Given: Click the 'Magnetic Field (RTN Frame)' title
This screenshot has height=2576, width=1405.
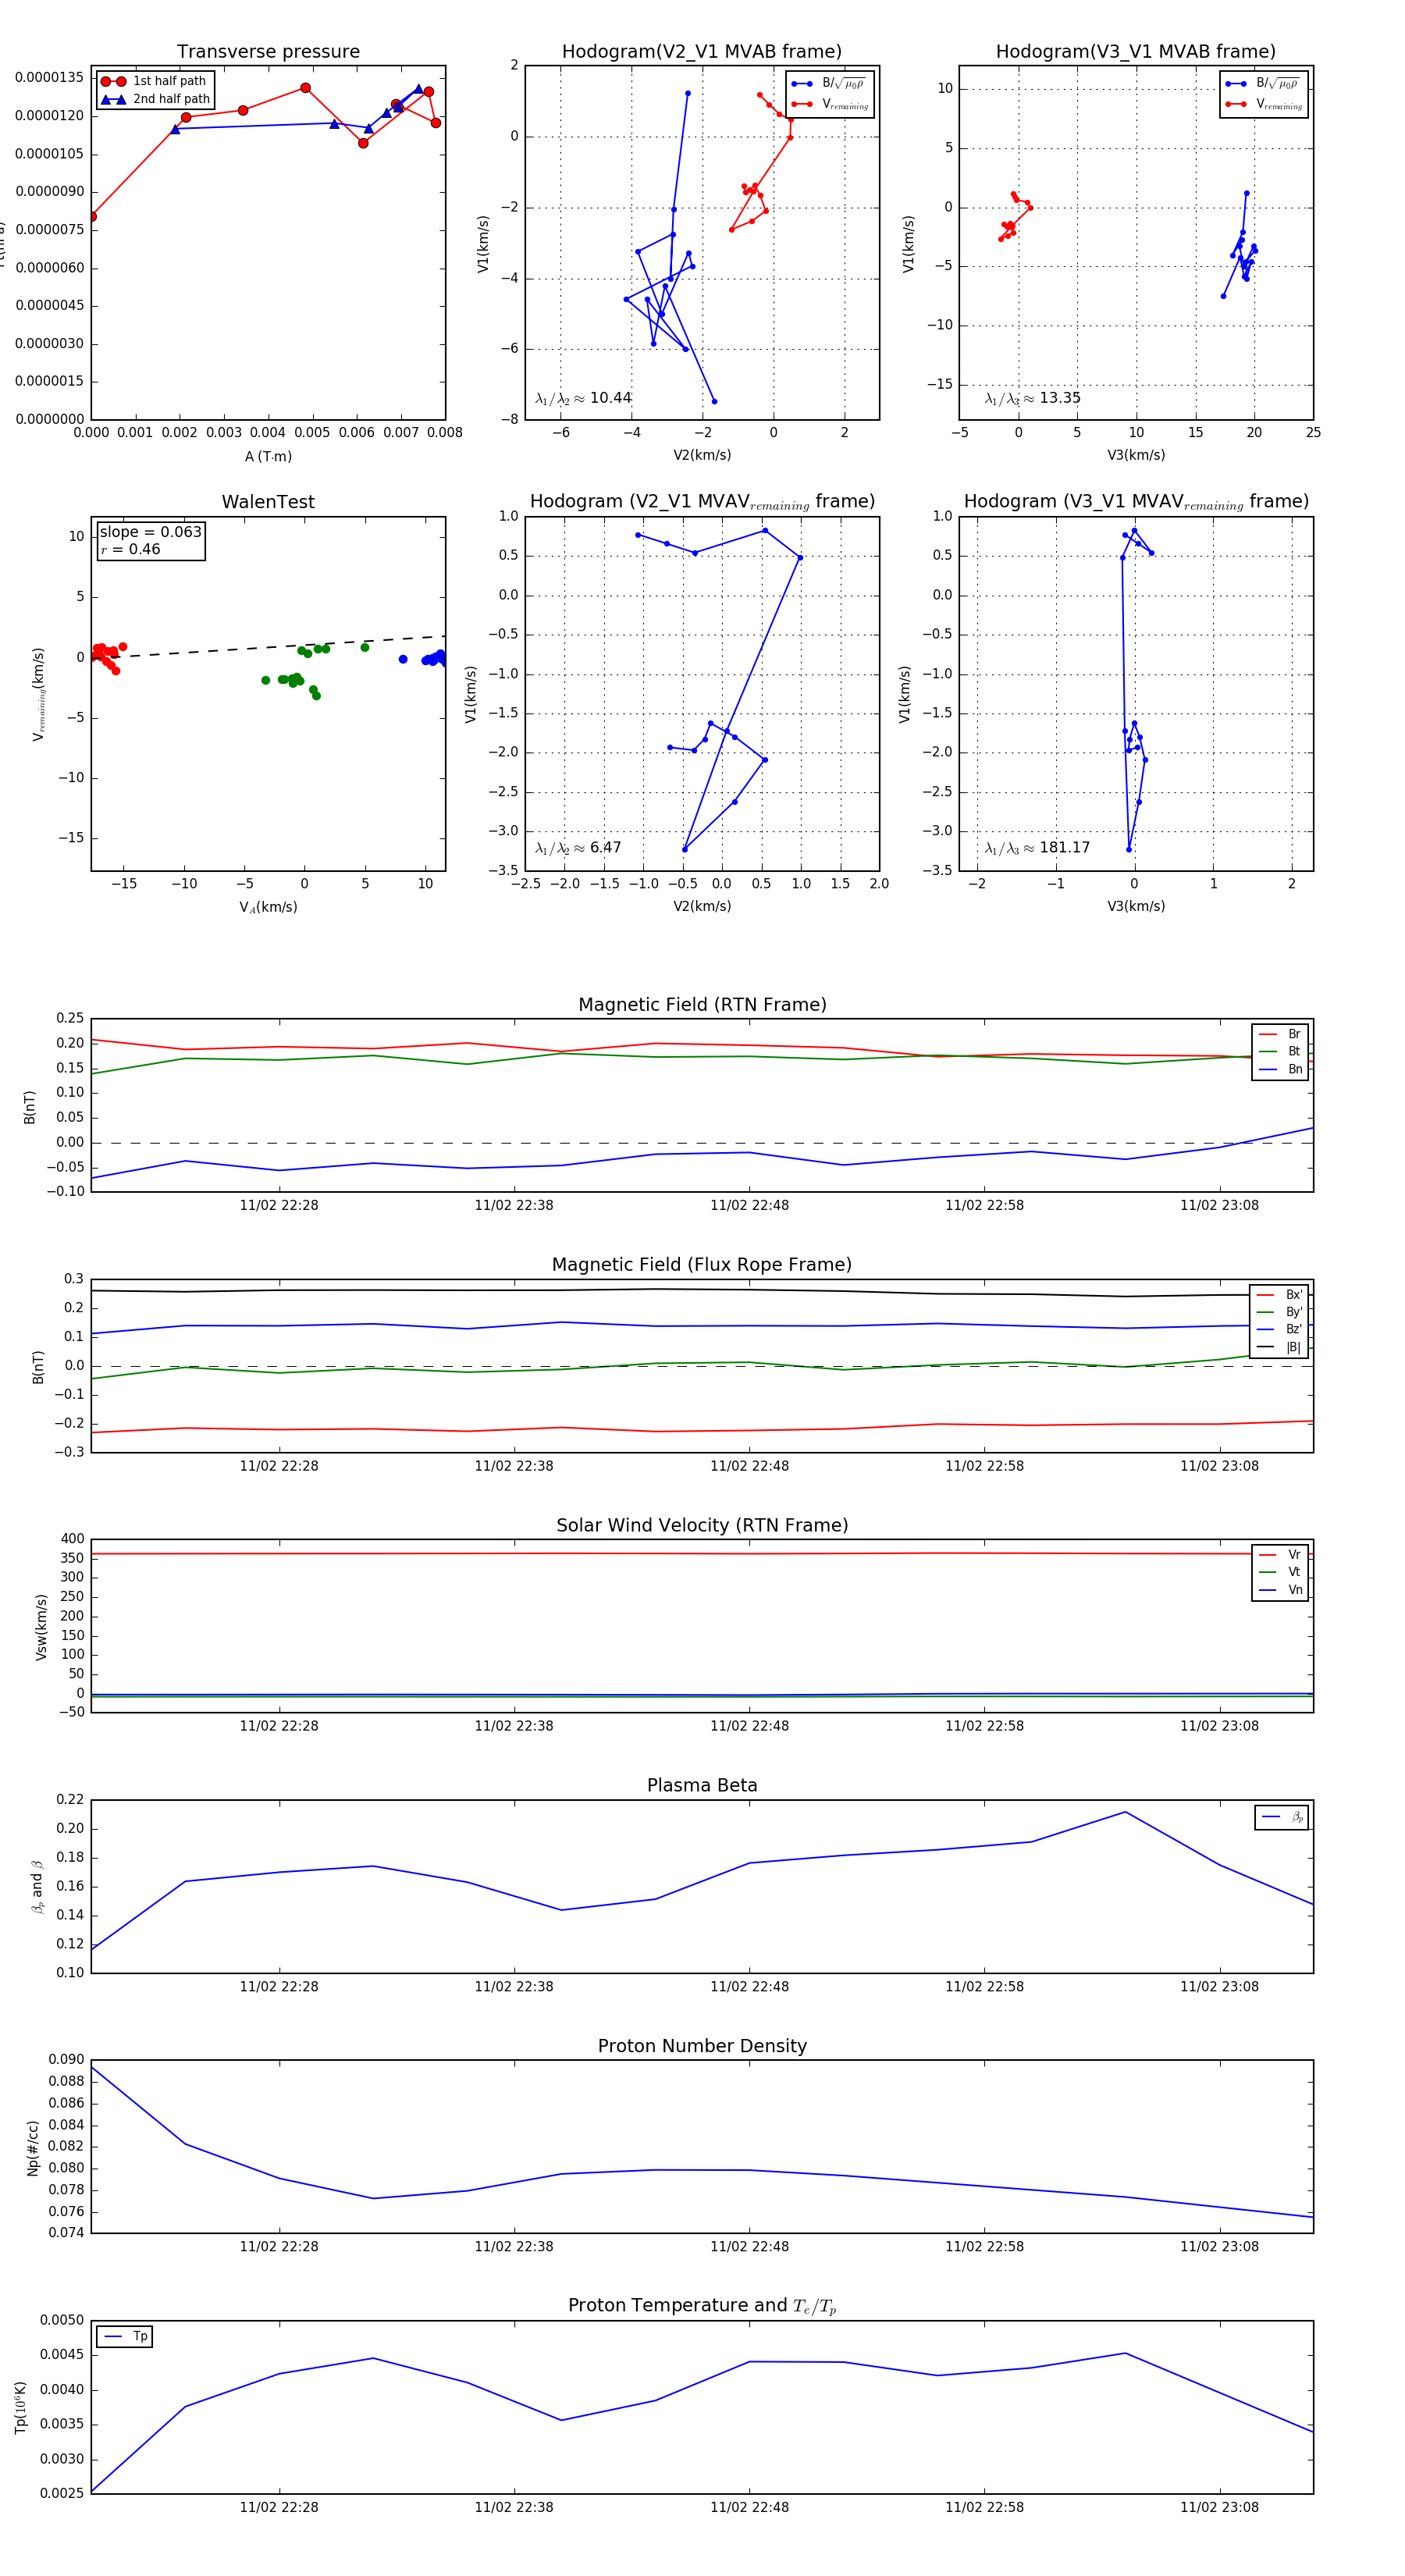Looking at the screenshot, I should click(702, 1005).
